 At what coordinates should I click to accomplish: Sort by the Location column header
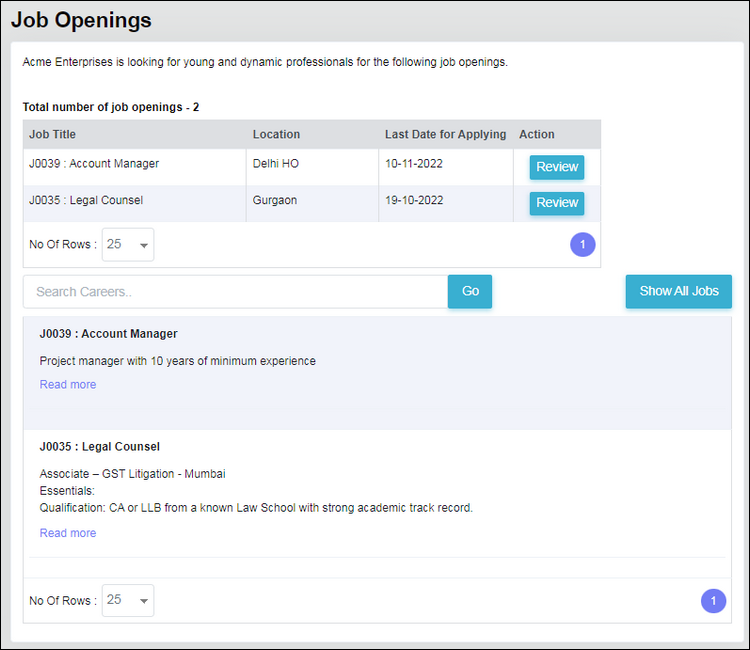pyautogui.click(x=276, y=134)
